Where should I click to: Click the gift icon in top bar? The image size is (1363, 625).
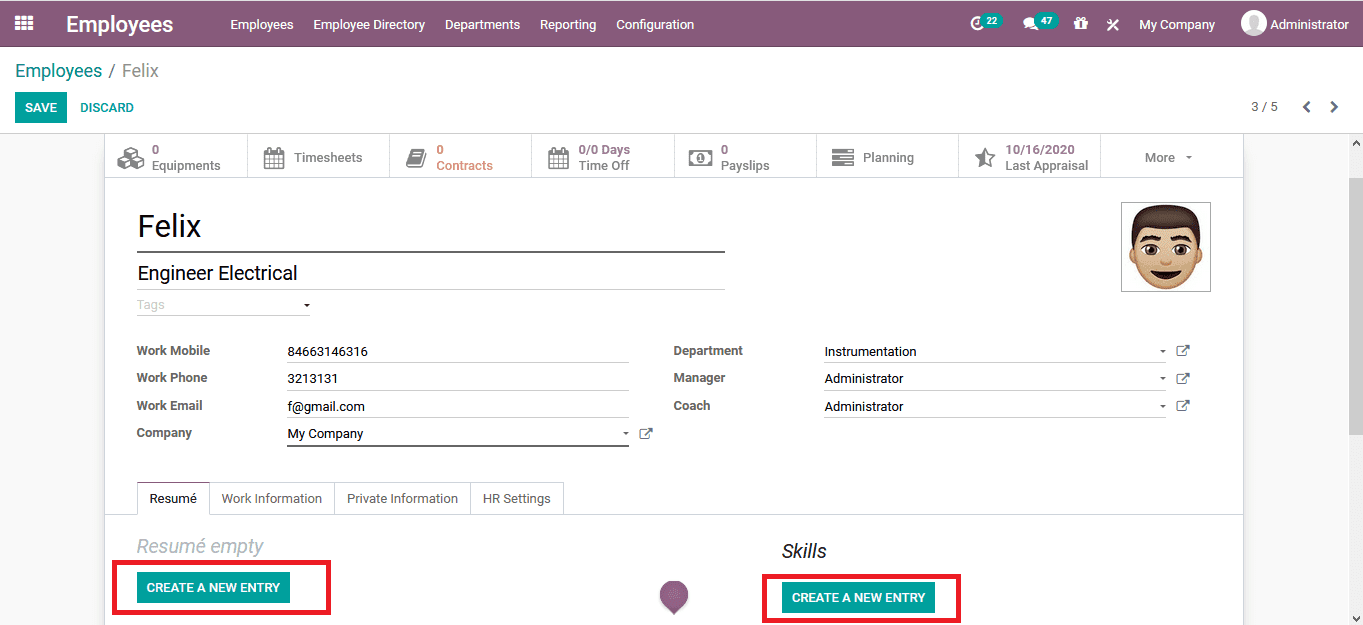point(1081,24)
